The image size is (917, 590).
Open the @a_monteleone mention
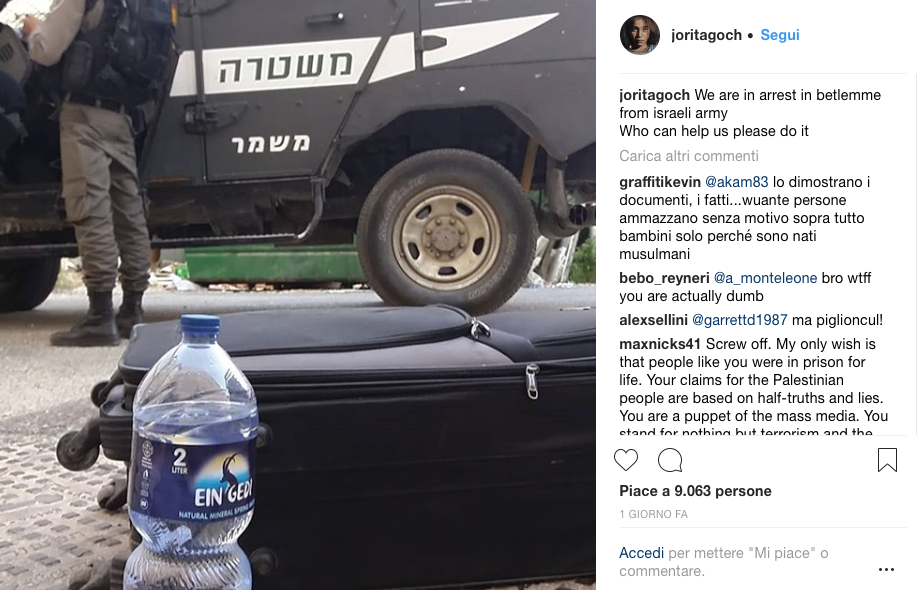tap(766, 278)
